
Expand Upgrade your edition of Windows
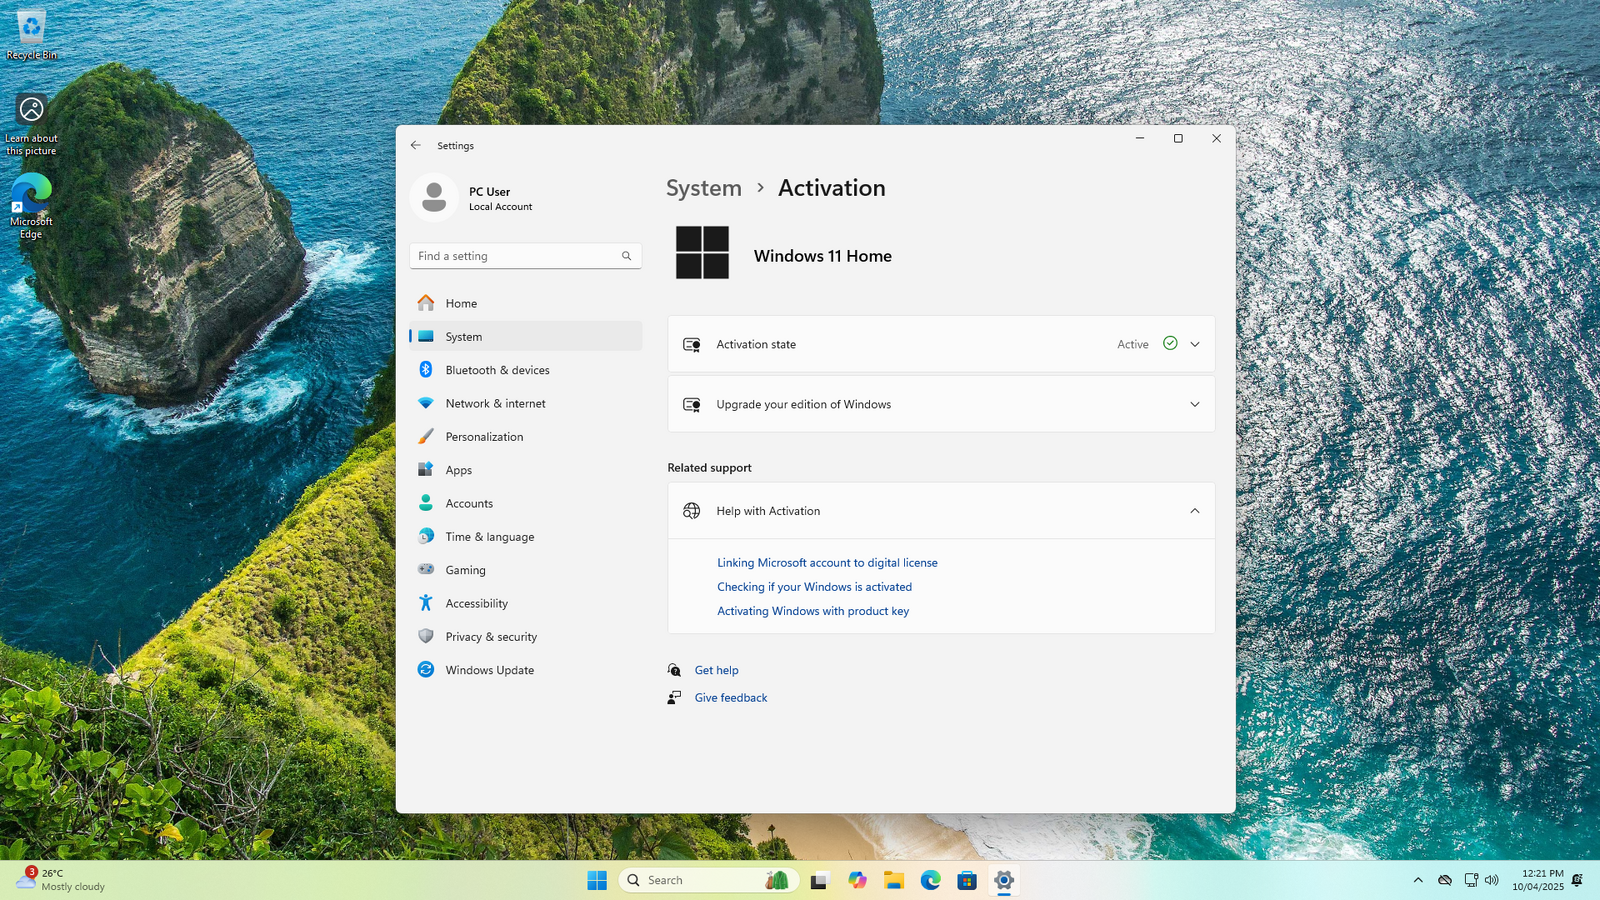pos(1194,405)
